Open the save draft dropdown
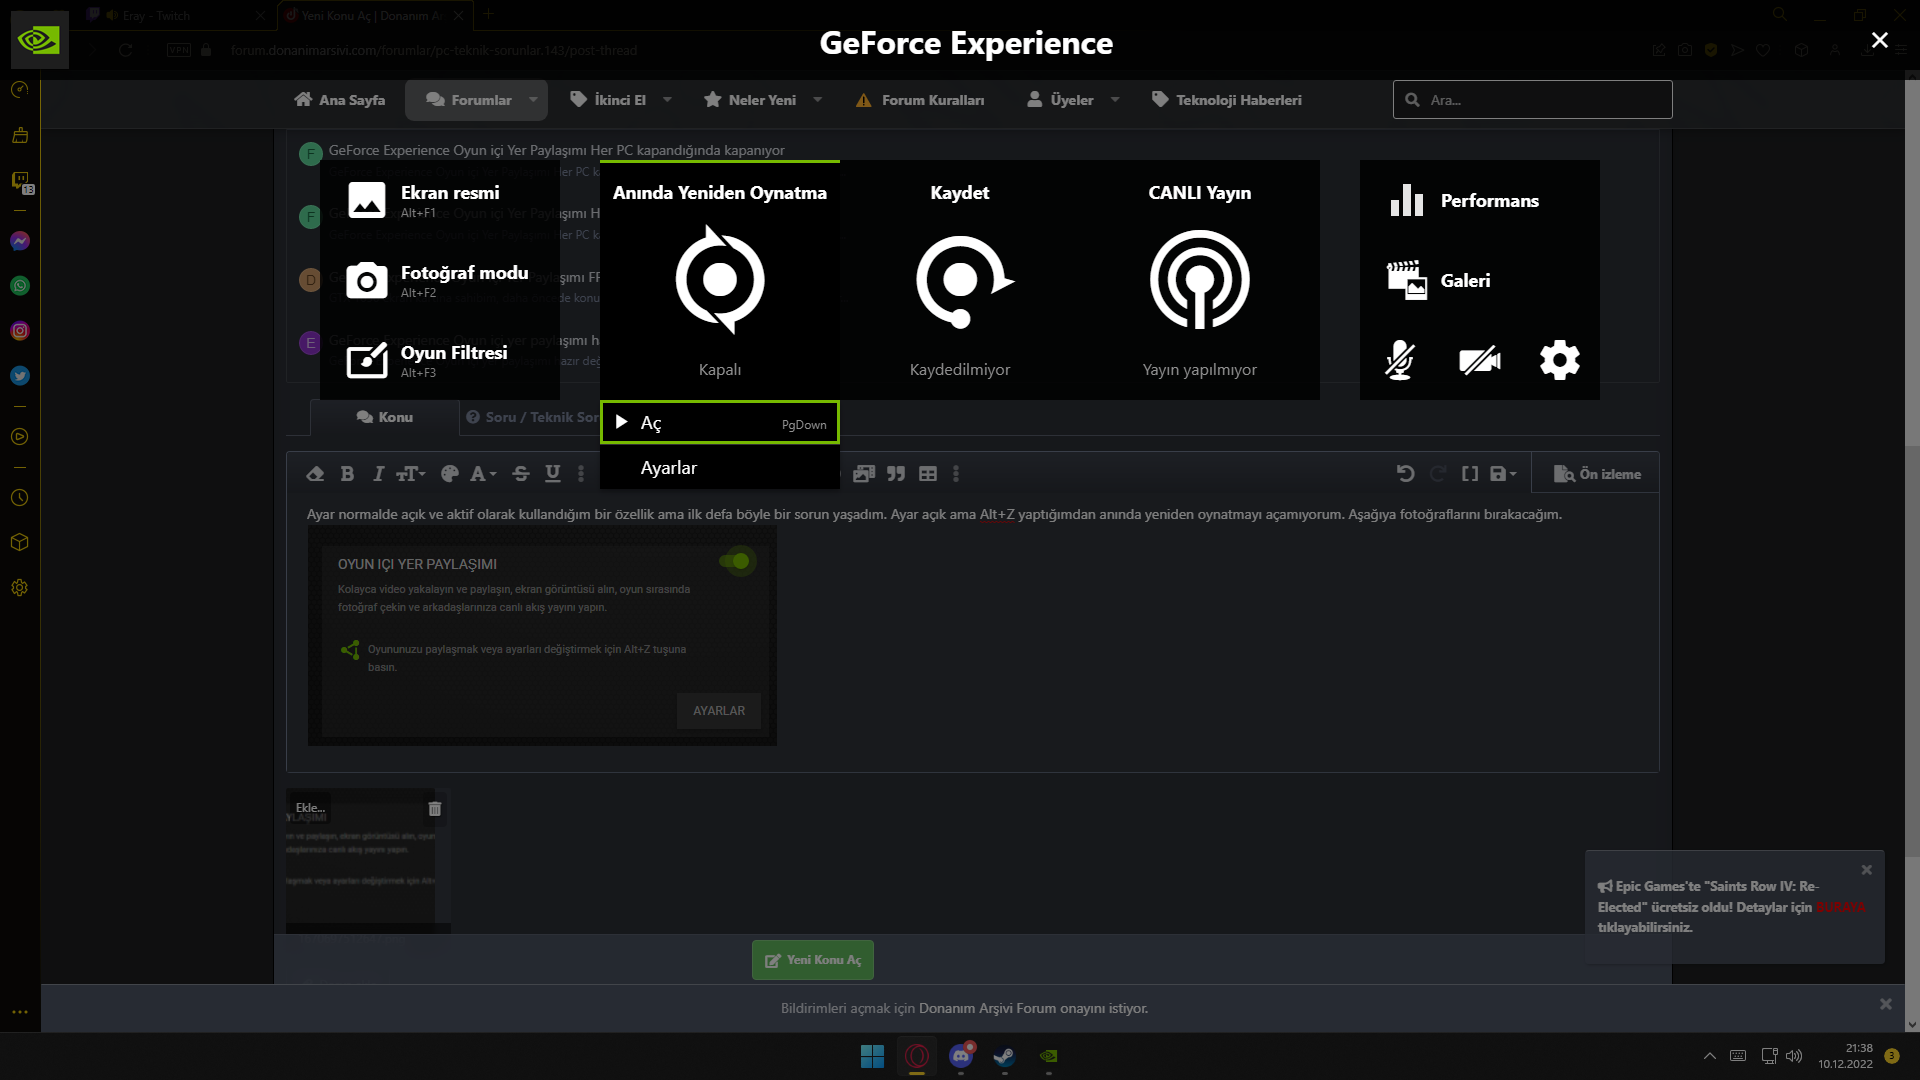This screenshot has width=1920, height=1080. (x=1503, y=474)
